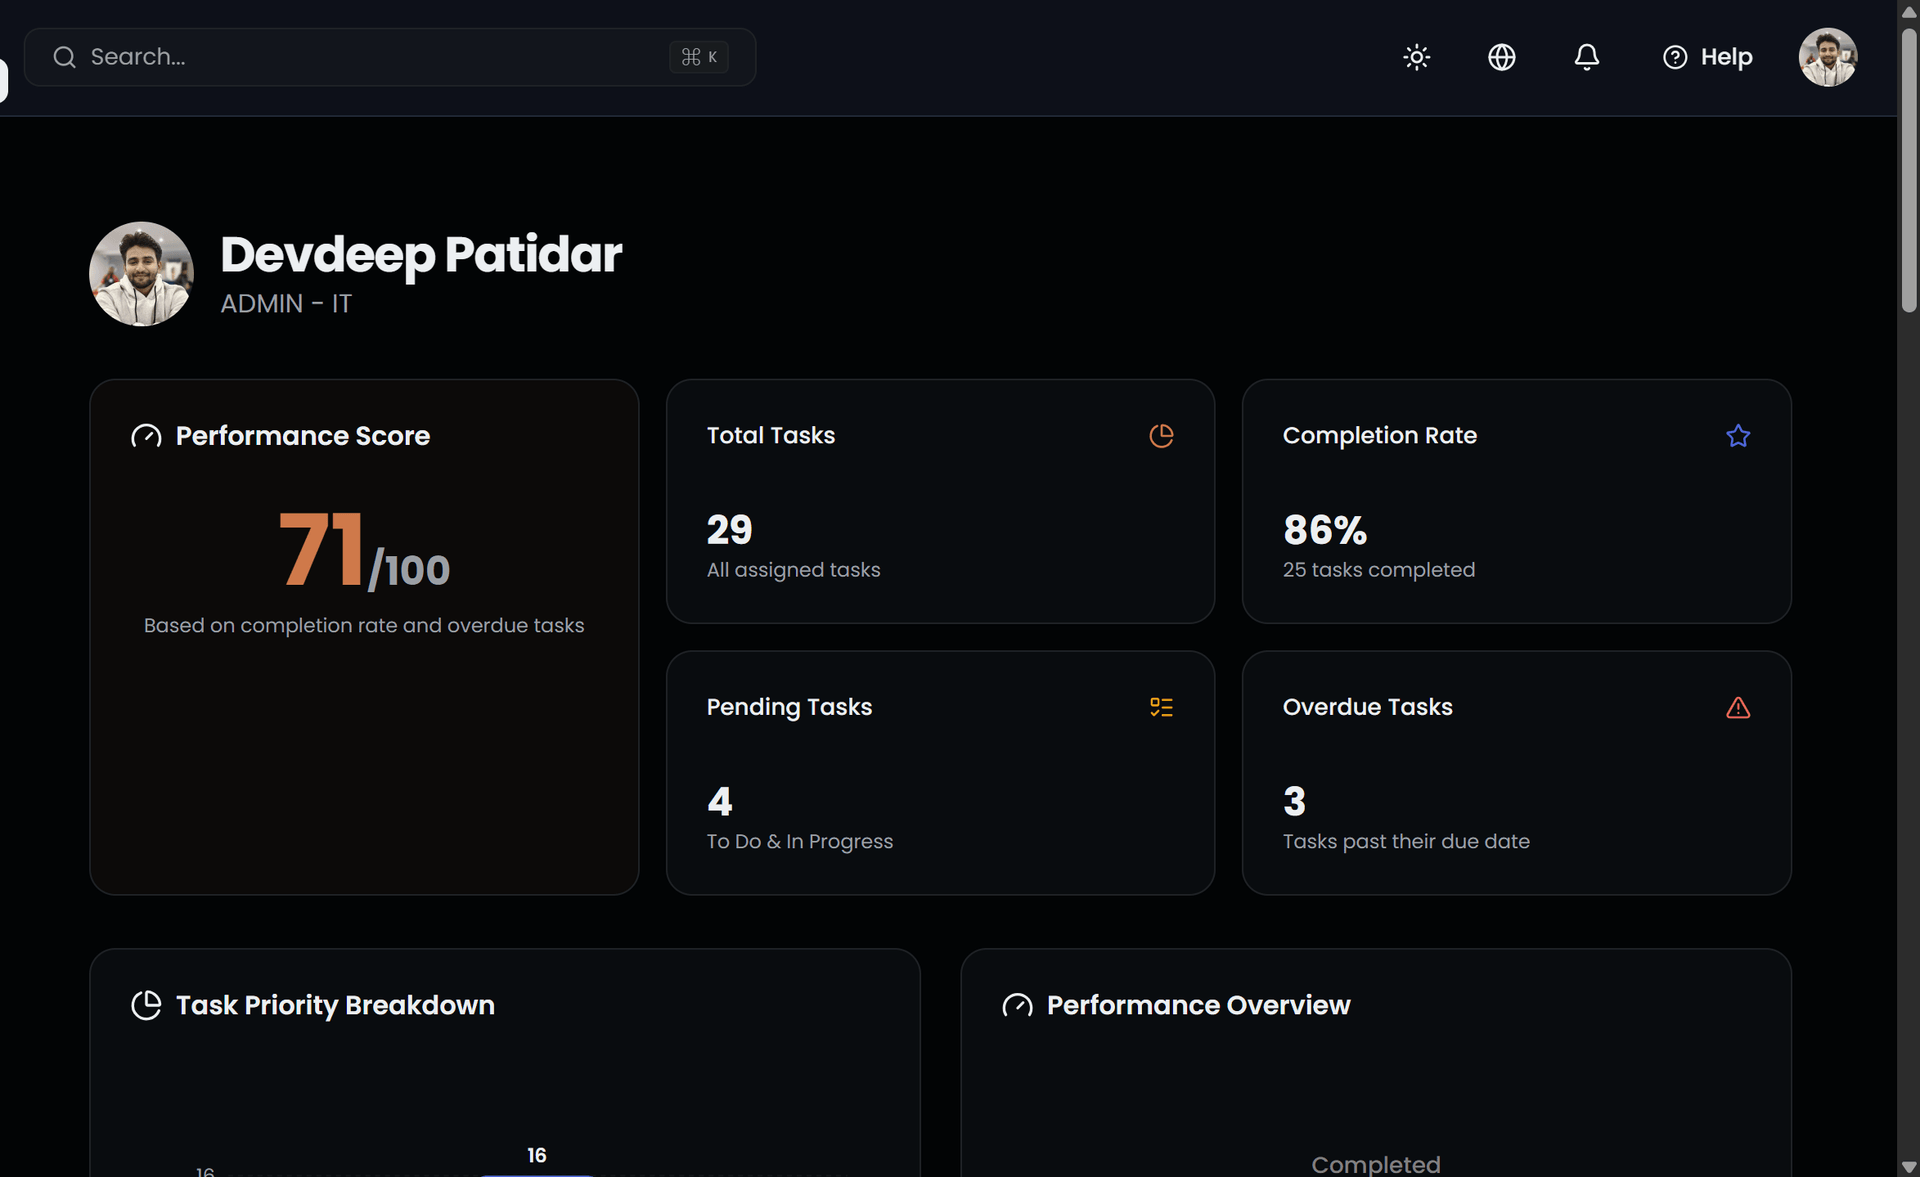Click the scrollbar down arrow
The image size is (1920, 1177).
(x=1908, y=1166)
